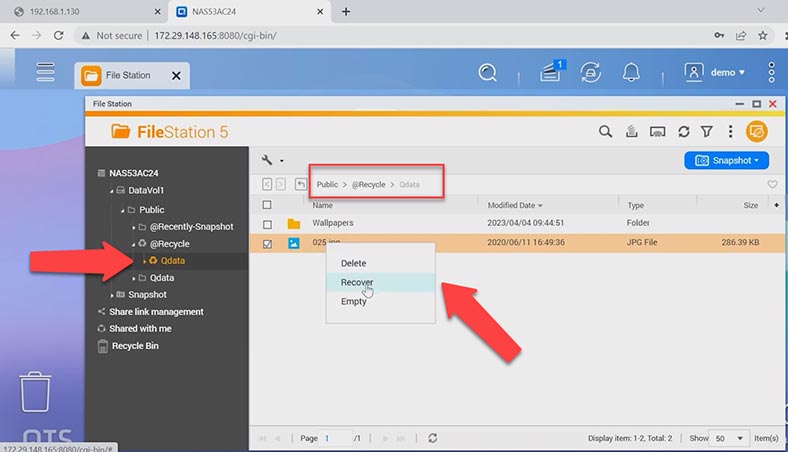The width and height of the screenshot is (788, 452).
Task: Select @Recently-Snapshot folder in tree
Action: (191, 227)
